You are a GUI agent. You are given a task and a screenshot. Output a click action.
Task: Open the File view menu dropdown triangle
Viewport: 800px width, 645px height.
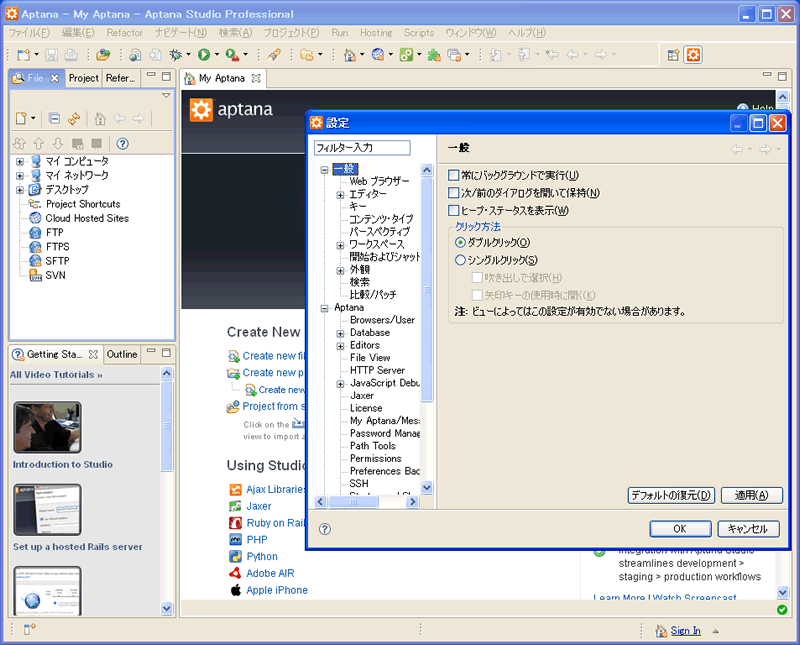point(166,95)
